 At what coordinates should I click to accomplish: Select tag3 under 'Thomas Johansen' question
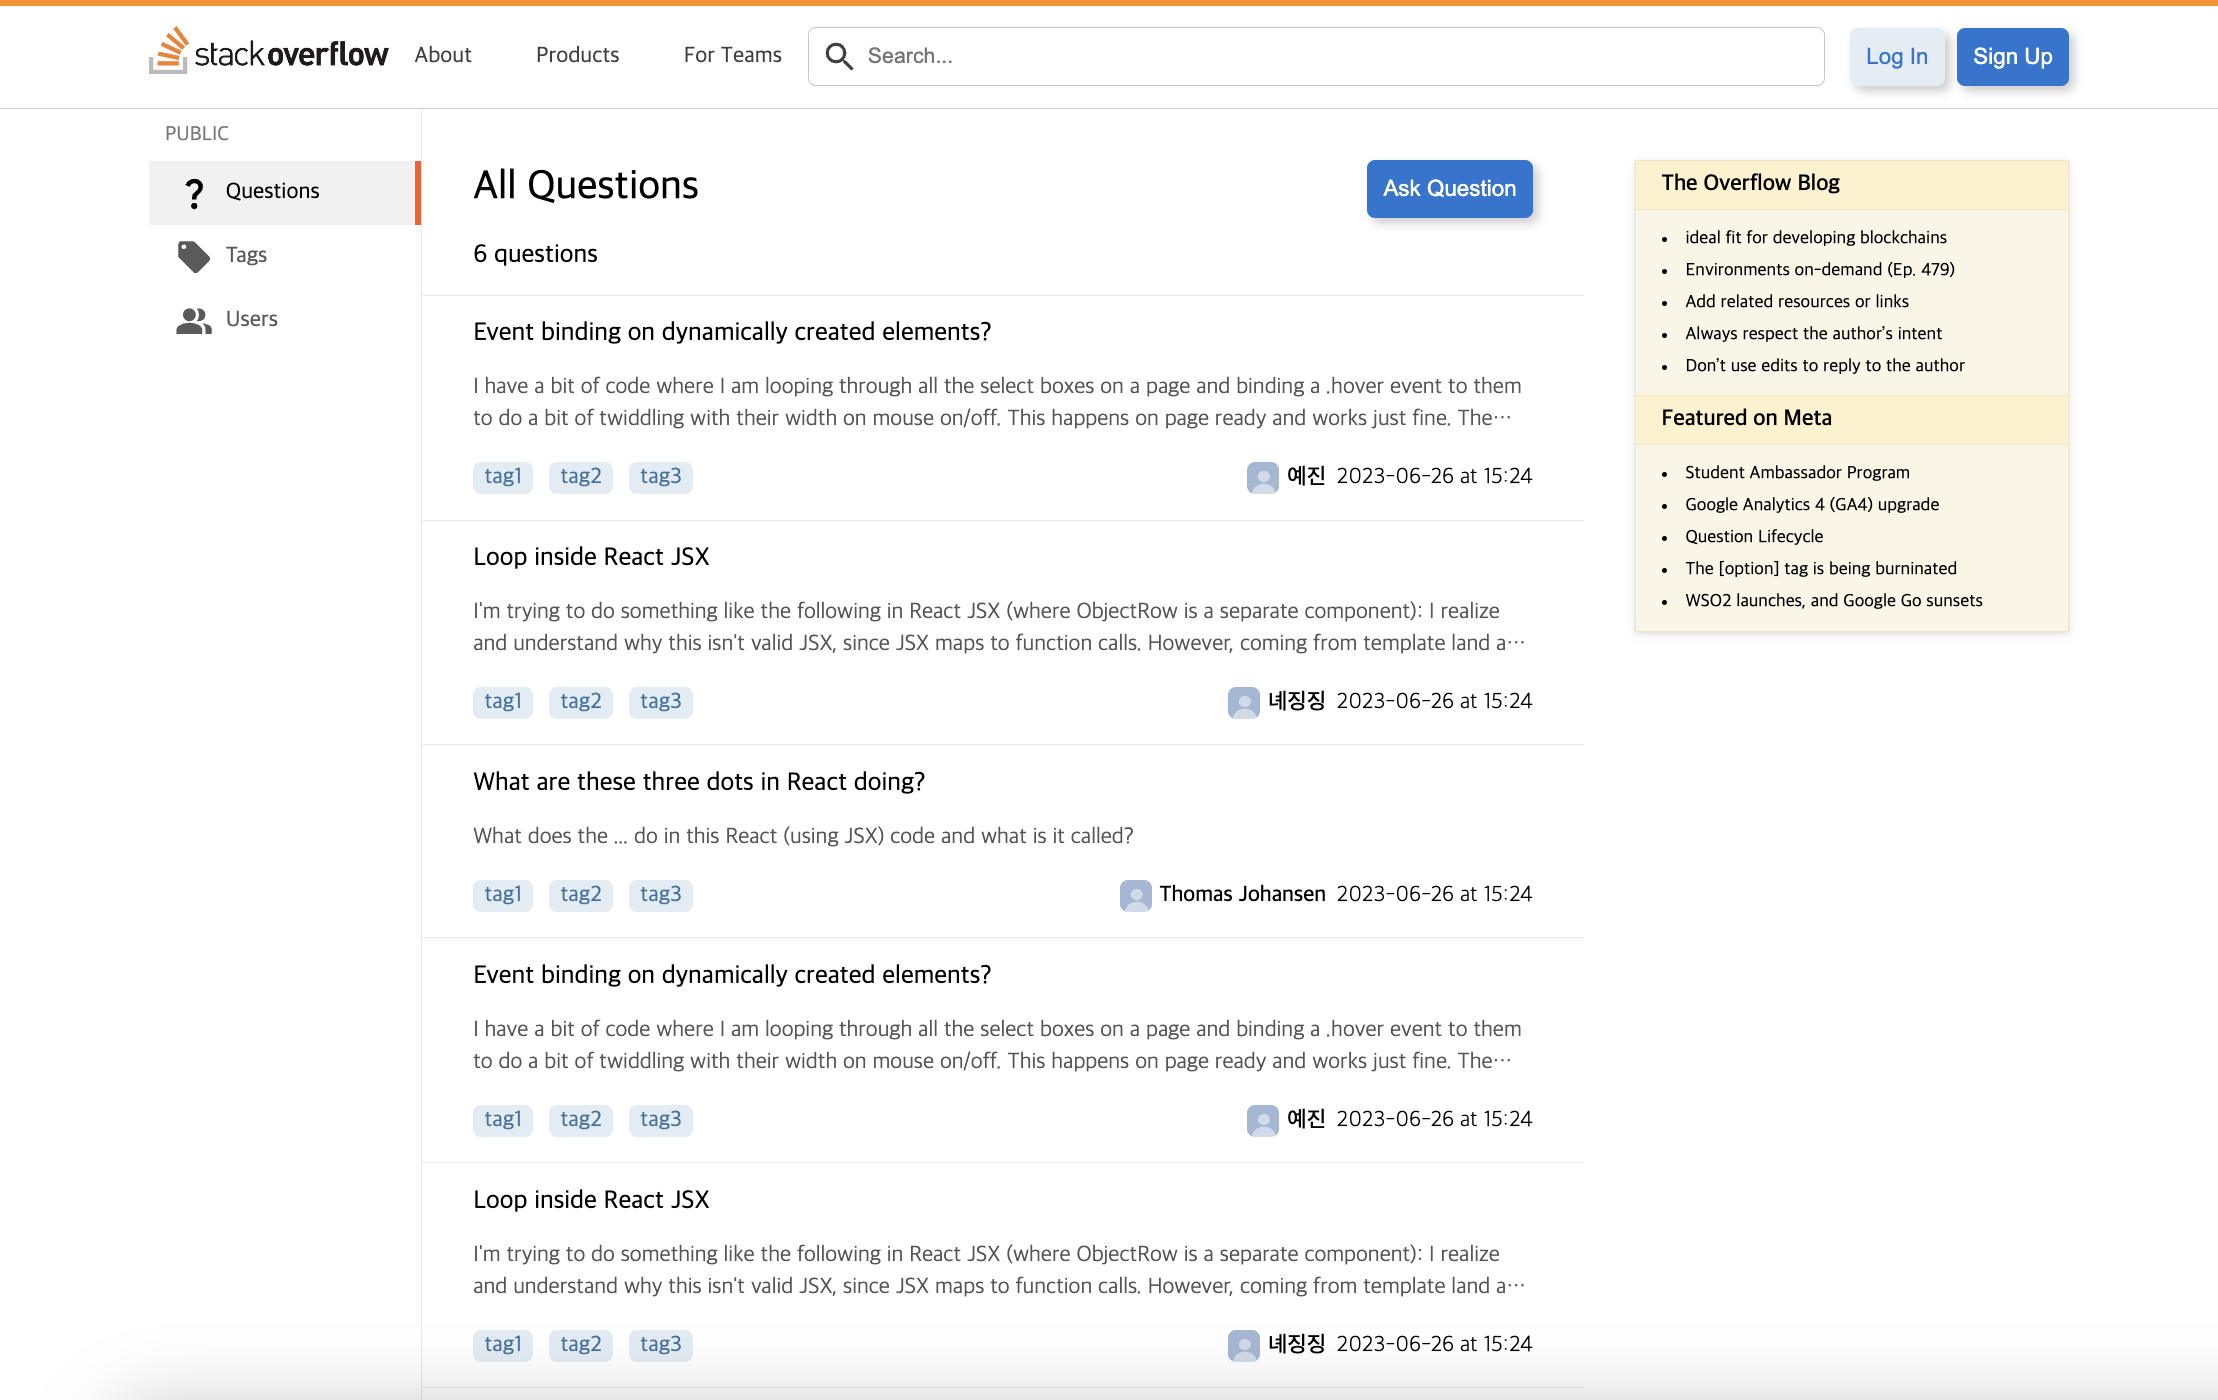click(660, 895)
